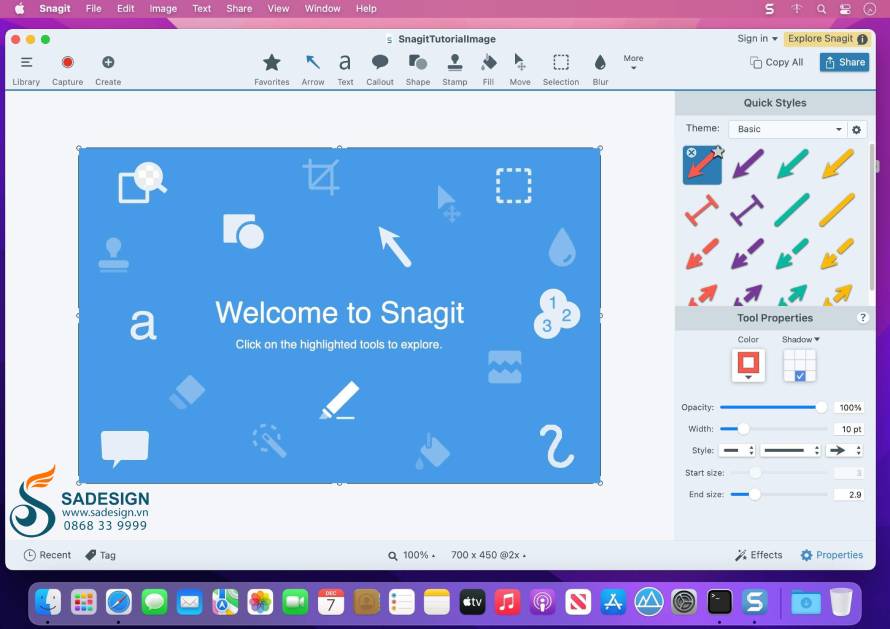Toggle the Effects panel
Screen dimensions: 890x629
point(758,555)
